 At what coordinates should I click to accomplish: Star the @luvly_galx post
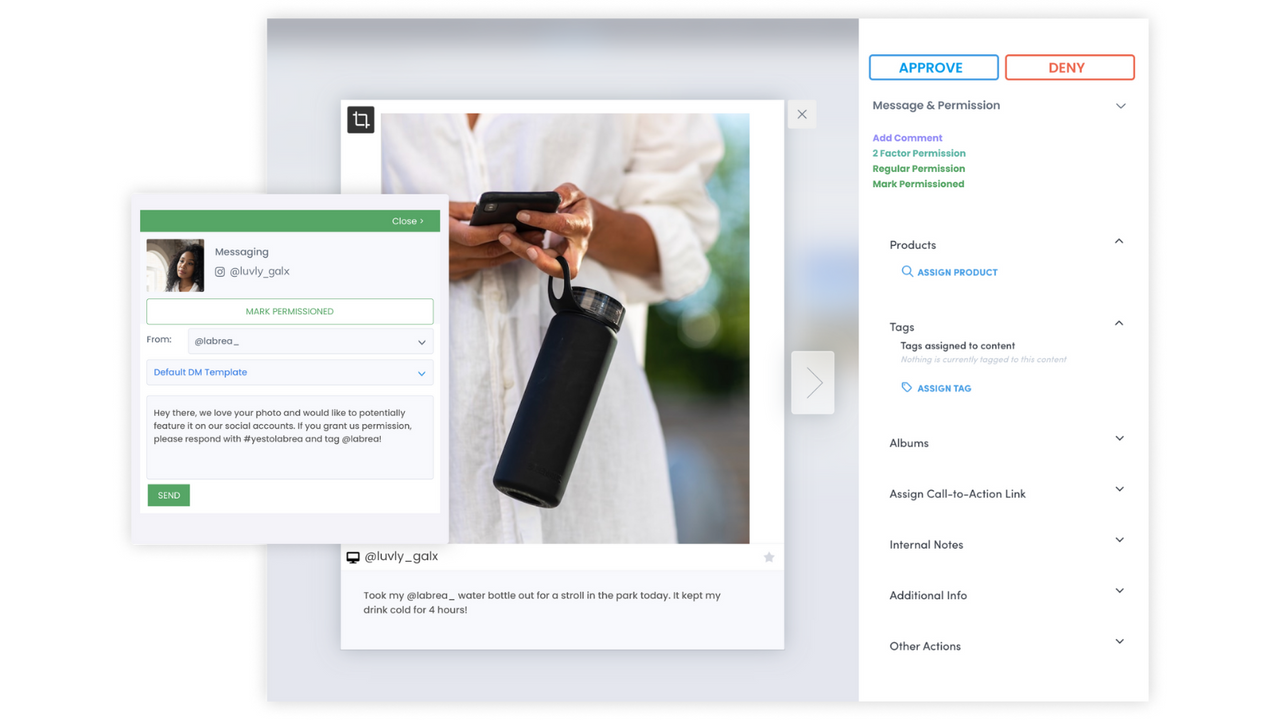(x=768, y=557)
